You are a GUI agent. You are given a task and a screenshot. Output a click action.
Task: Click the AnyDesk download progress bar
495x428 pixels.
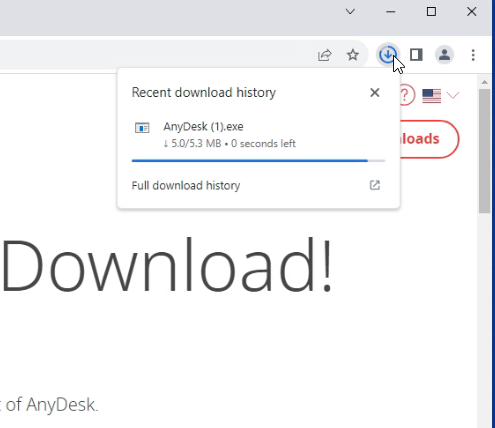258,161
